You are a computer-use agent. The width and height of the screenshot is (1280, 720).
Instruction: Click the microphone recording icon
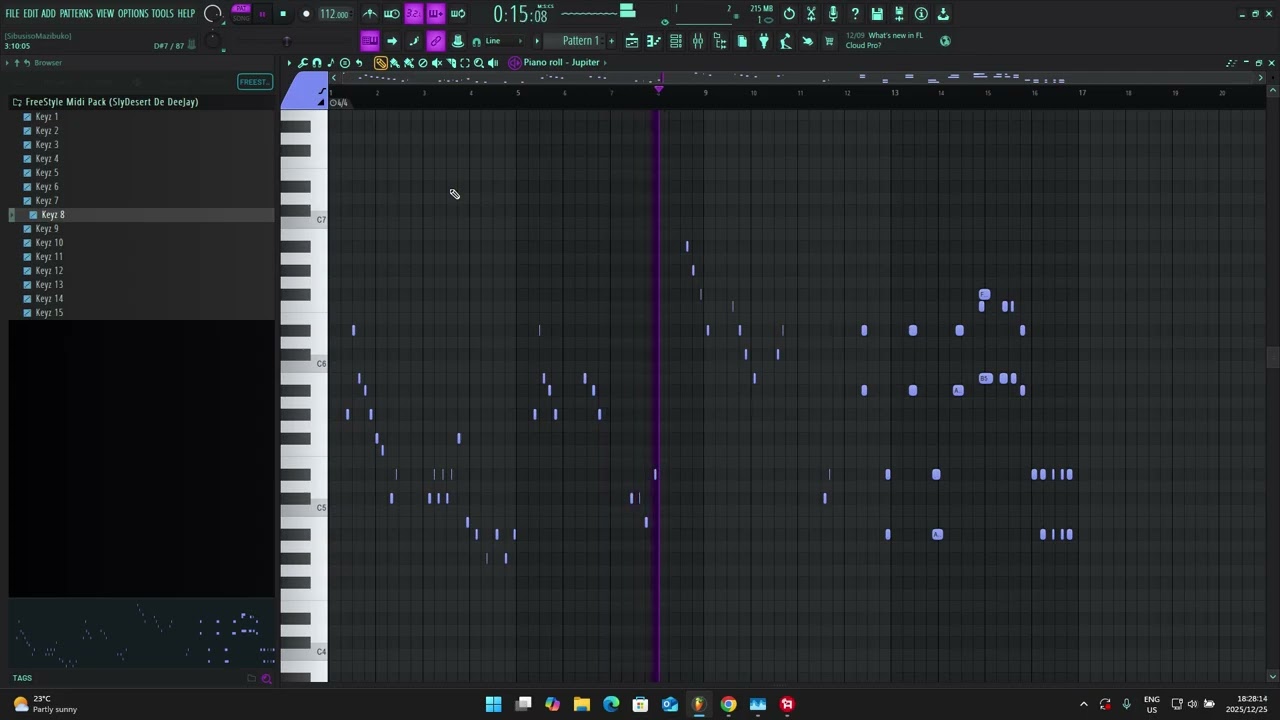click(833, 14)
